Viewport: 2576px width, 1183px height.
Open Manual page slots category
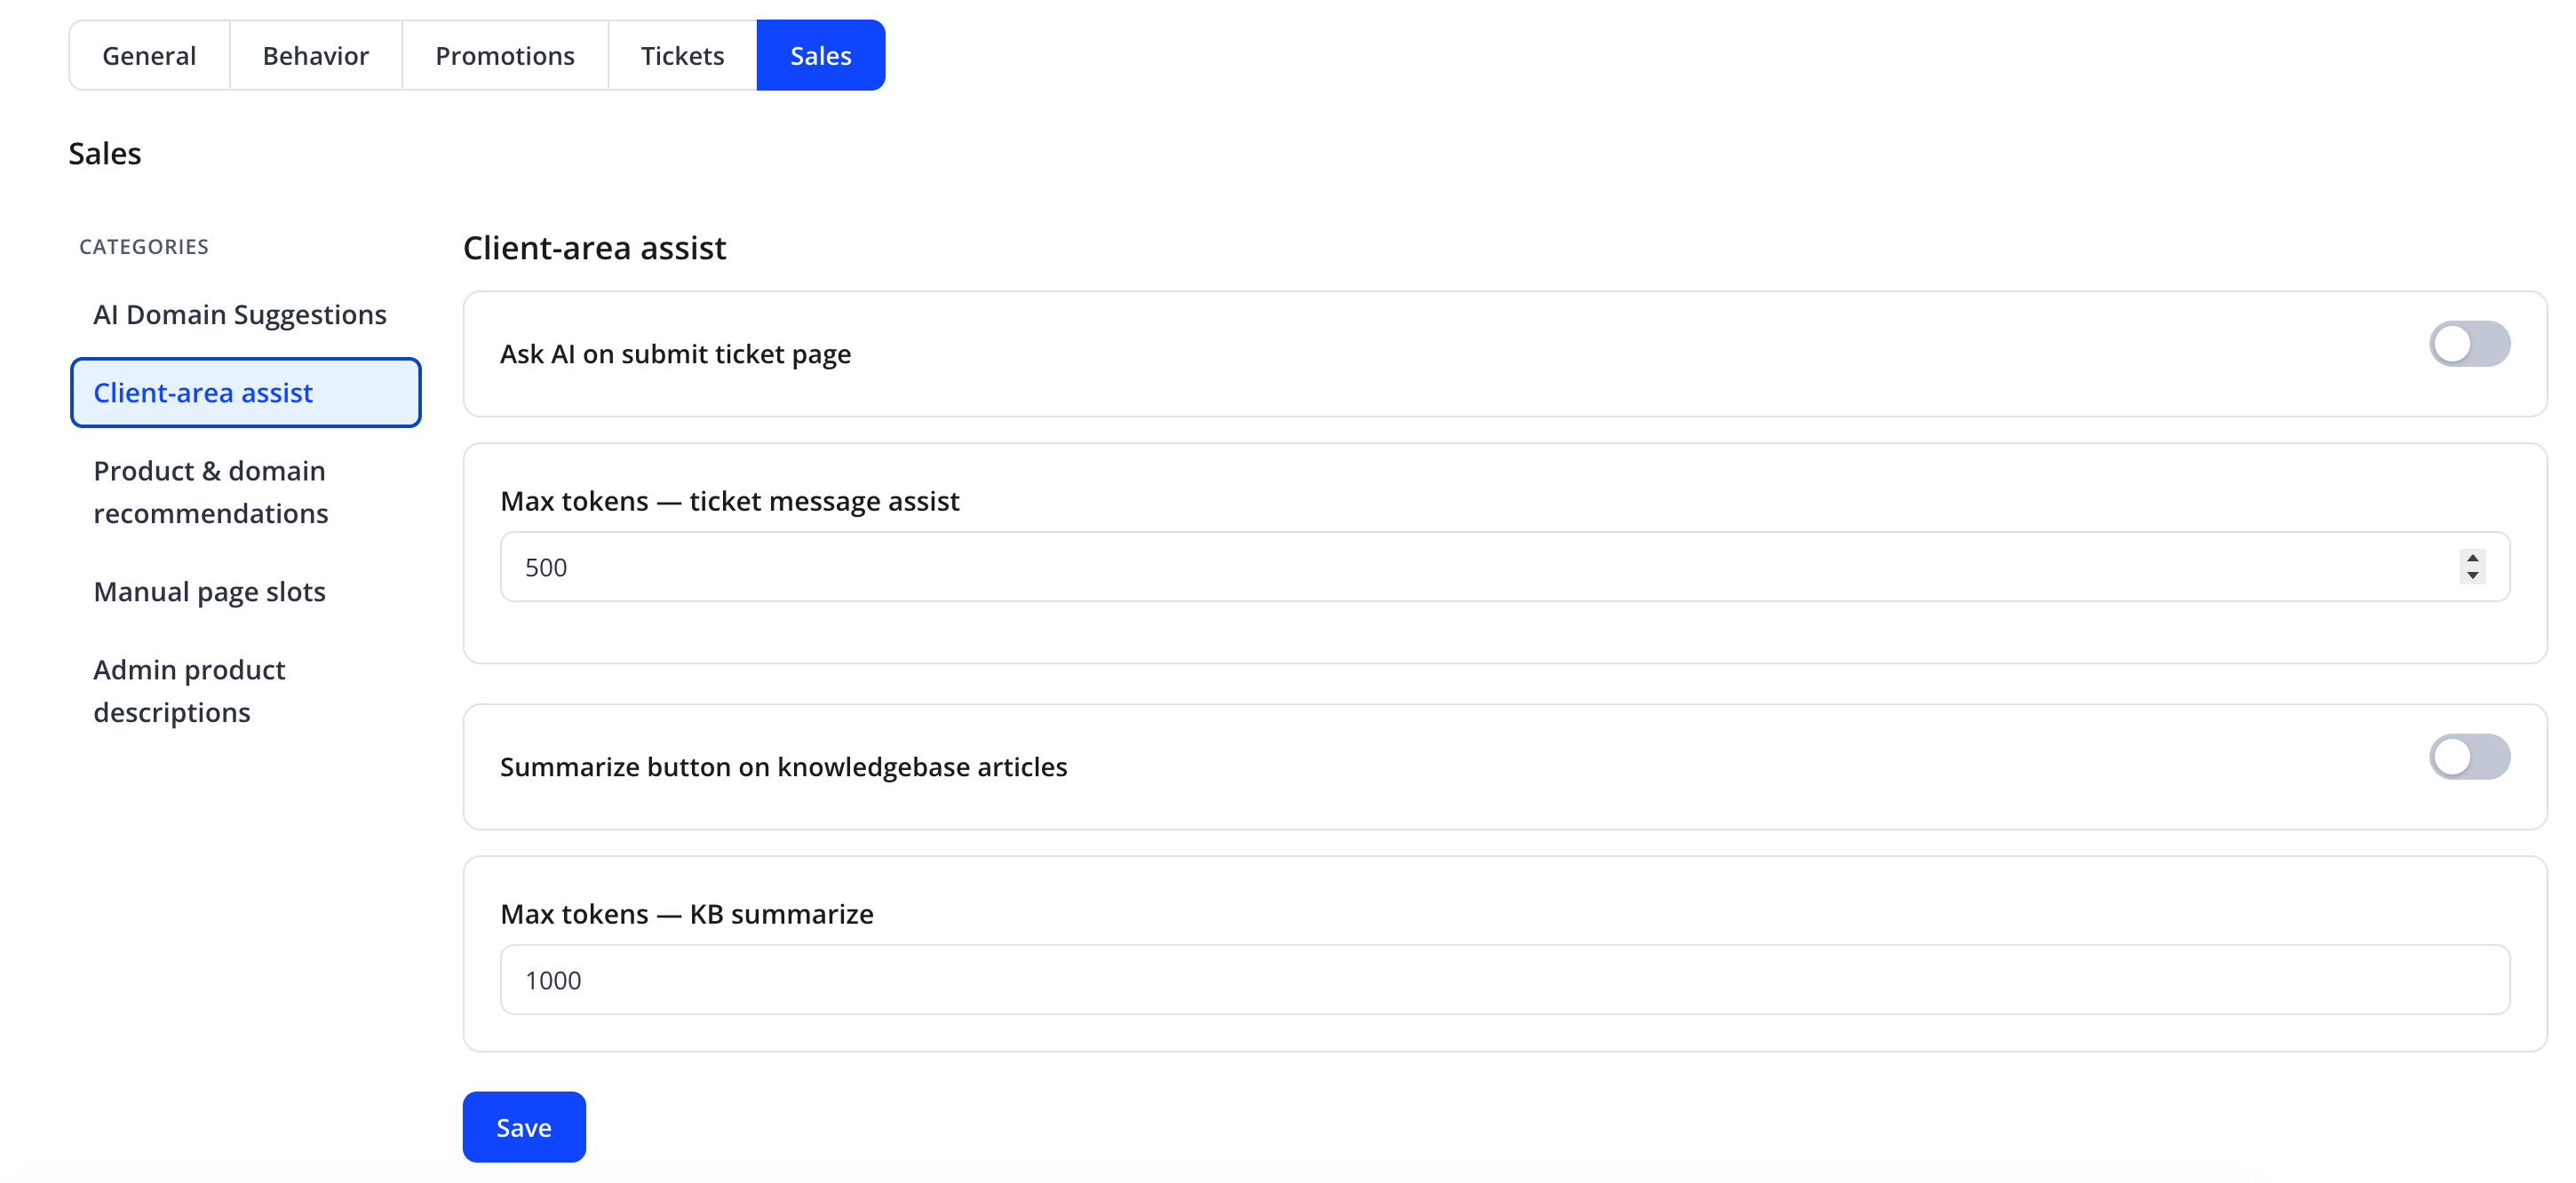click(x=246, y=591)
